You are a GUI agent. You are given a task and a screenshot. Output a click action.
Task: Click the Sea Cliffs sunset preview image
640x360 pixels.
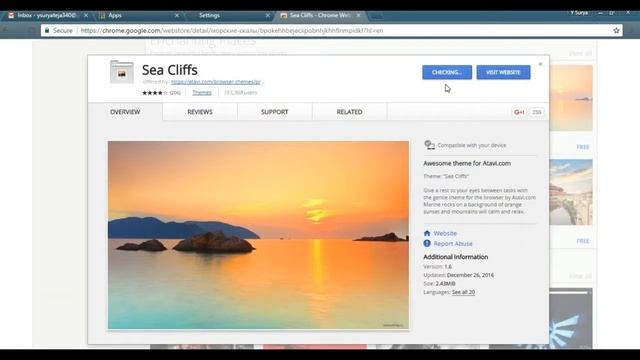tap(258, 235)
